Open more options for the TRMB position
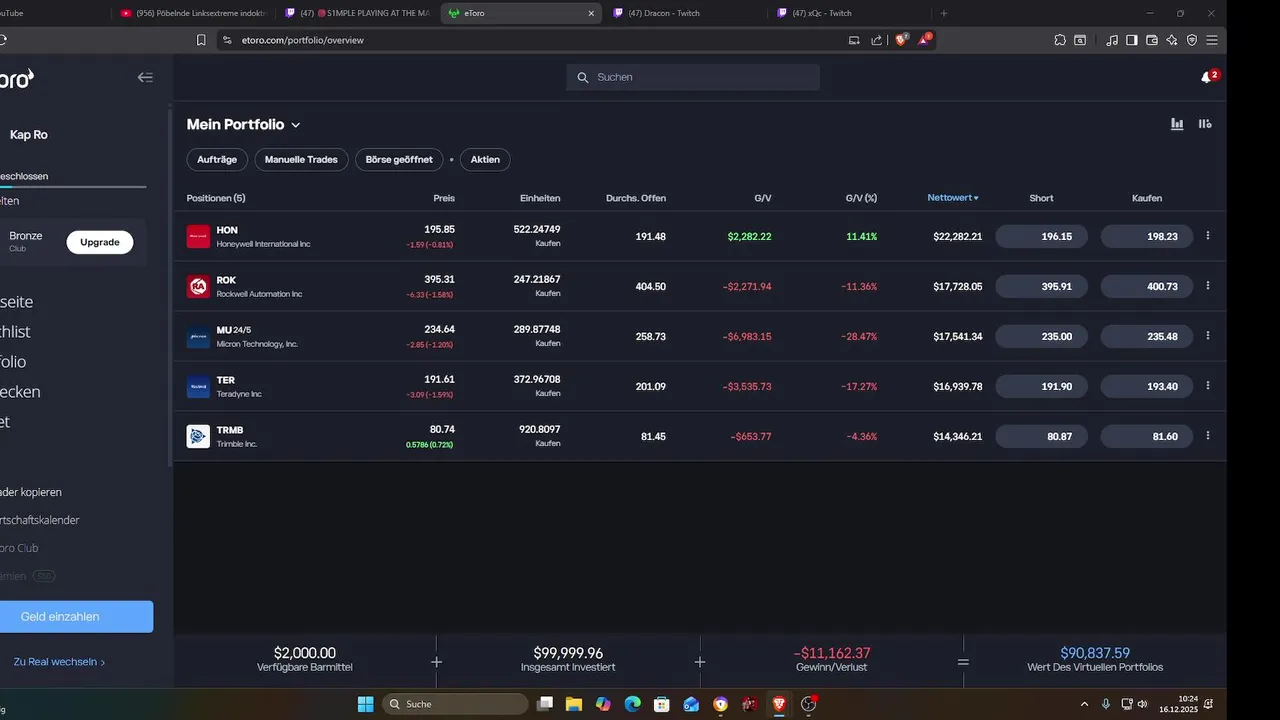The image size is (1280, 720). tap(1208, 436)
